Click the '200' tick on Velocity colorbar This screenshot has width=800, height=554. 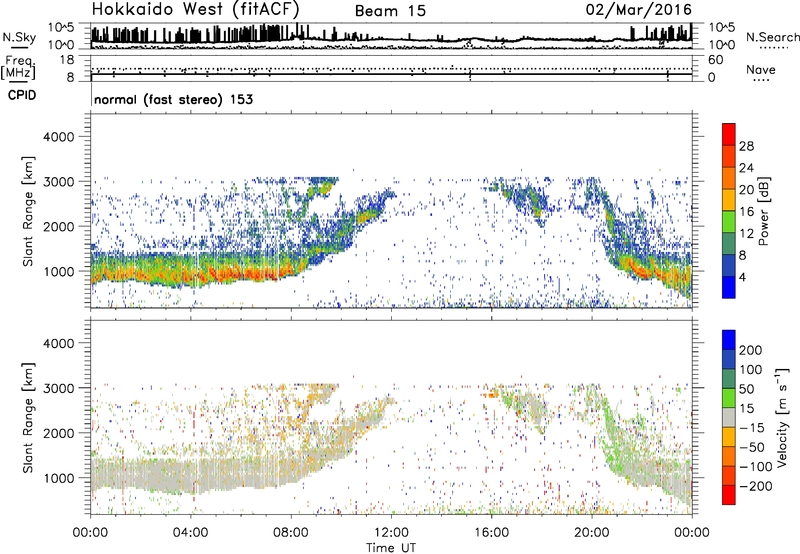click(x=751, y=350)
